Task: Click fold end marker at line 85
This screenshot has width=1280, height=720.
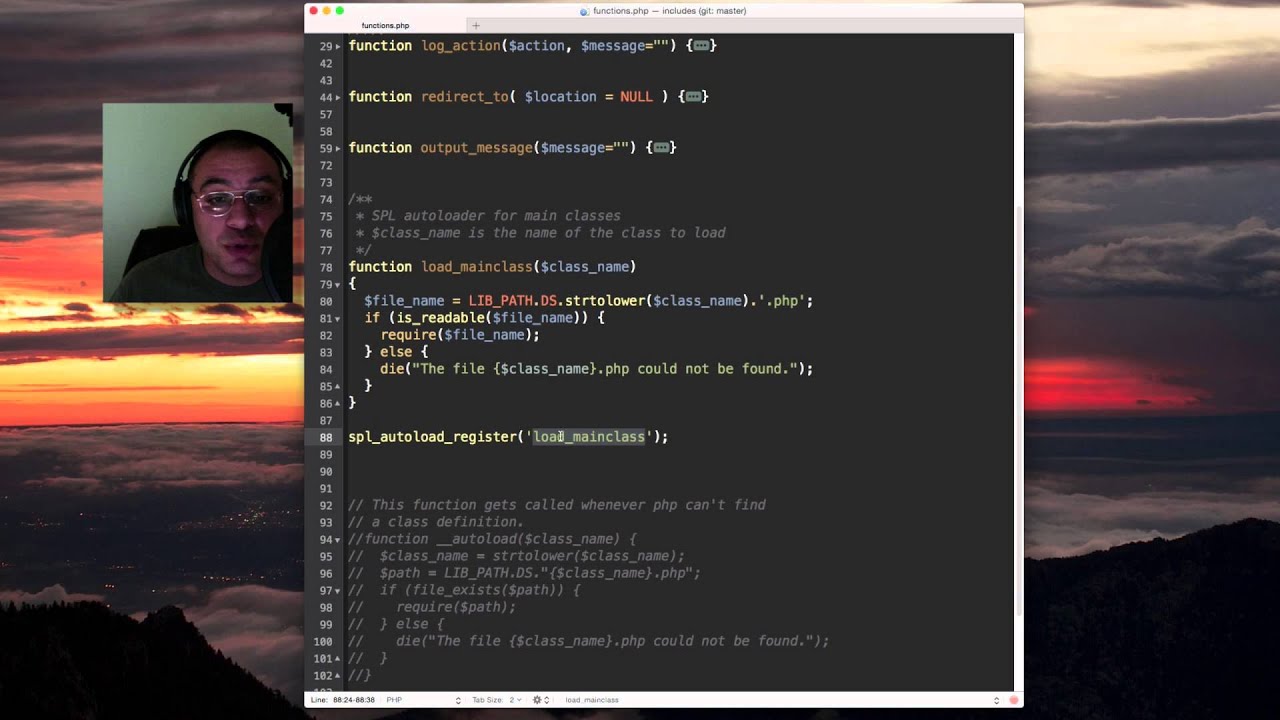Action: (x=339, y=386)
